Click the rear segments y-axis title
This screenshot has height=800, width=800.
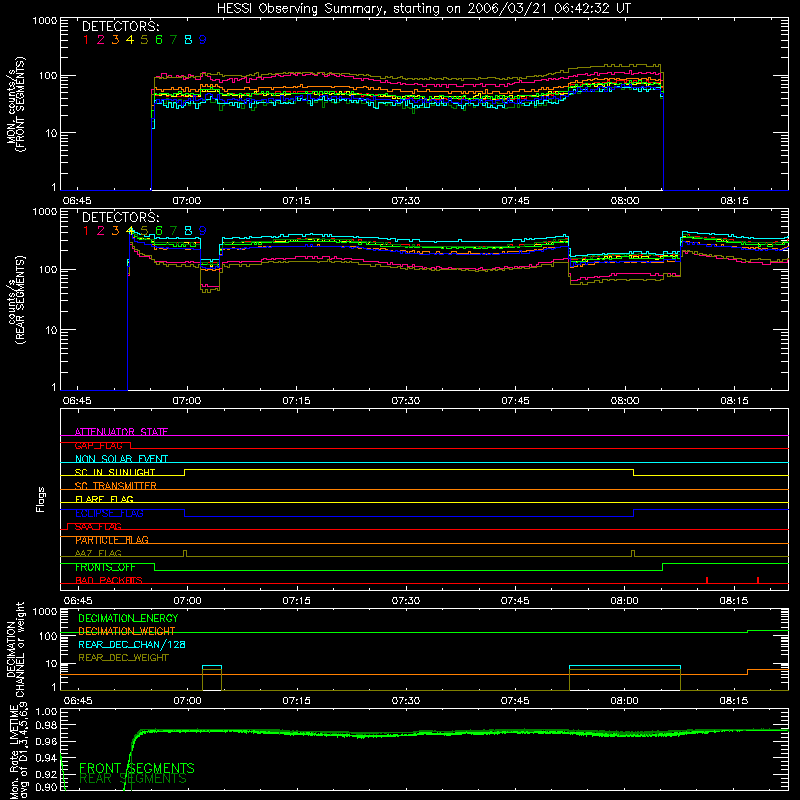tap(15, 300)
